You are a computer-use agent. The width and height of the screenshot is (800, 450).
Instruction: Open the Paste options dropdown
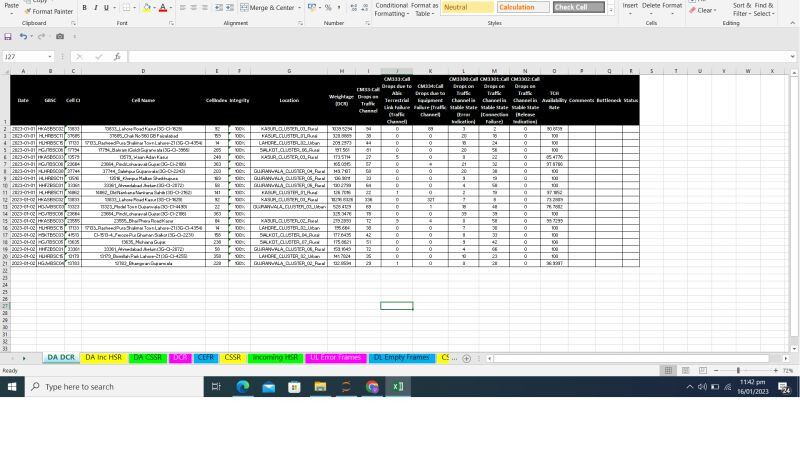11,12
